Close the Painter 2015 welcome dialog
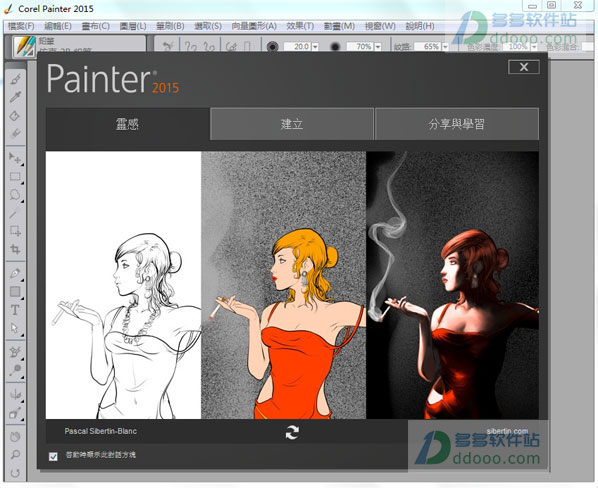This screenshot has width=598, height=488. 524,67
